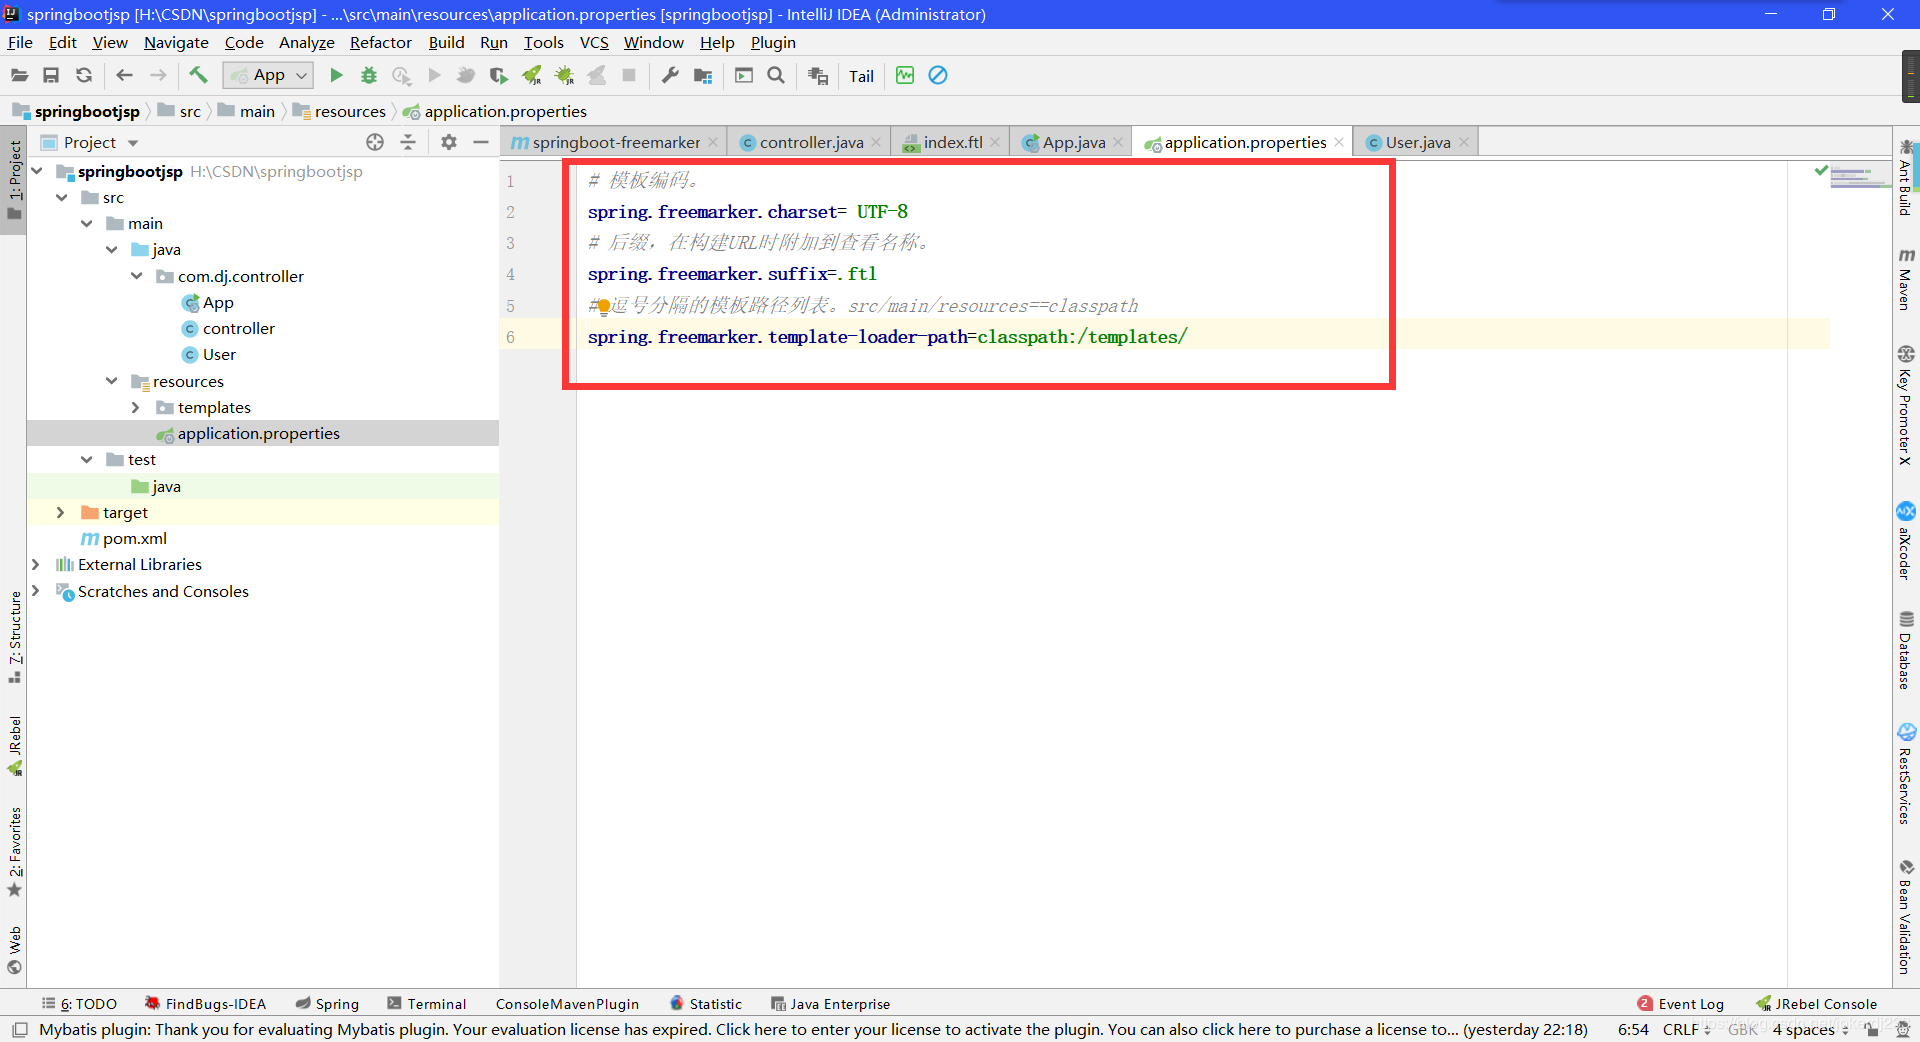Open the Navigate menu
Image resolution: width=1920 pixels, height=1042 pixels.
click(x=176, y=42)
